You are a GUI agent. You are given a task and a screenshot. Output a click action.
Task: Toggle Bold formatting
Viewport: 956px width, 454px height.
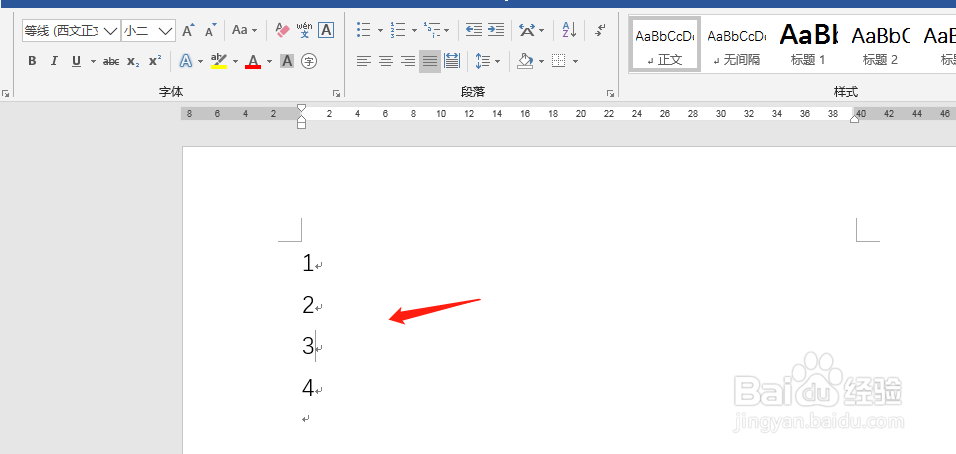click(32, 61)
